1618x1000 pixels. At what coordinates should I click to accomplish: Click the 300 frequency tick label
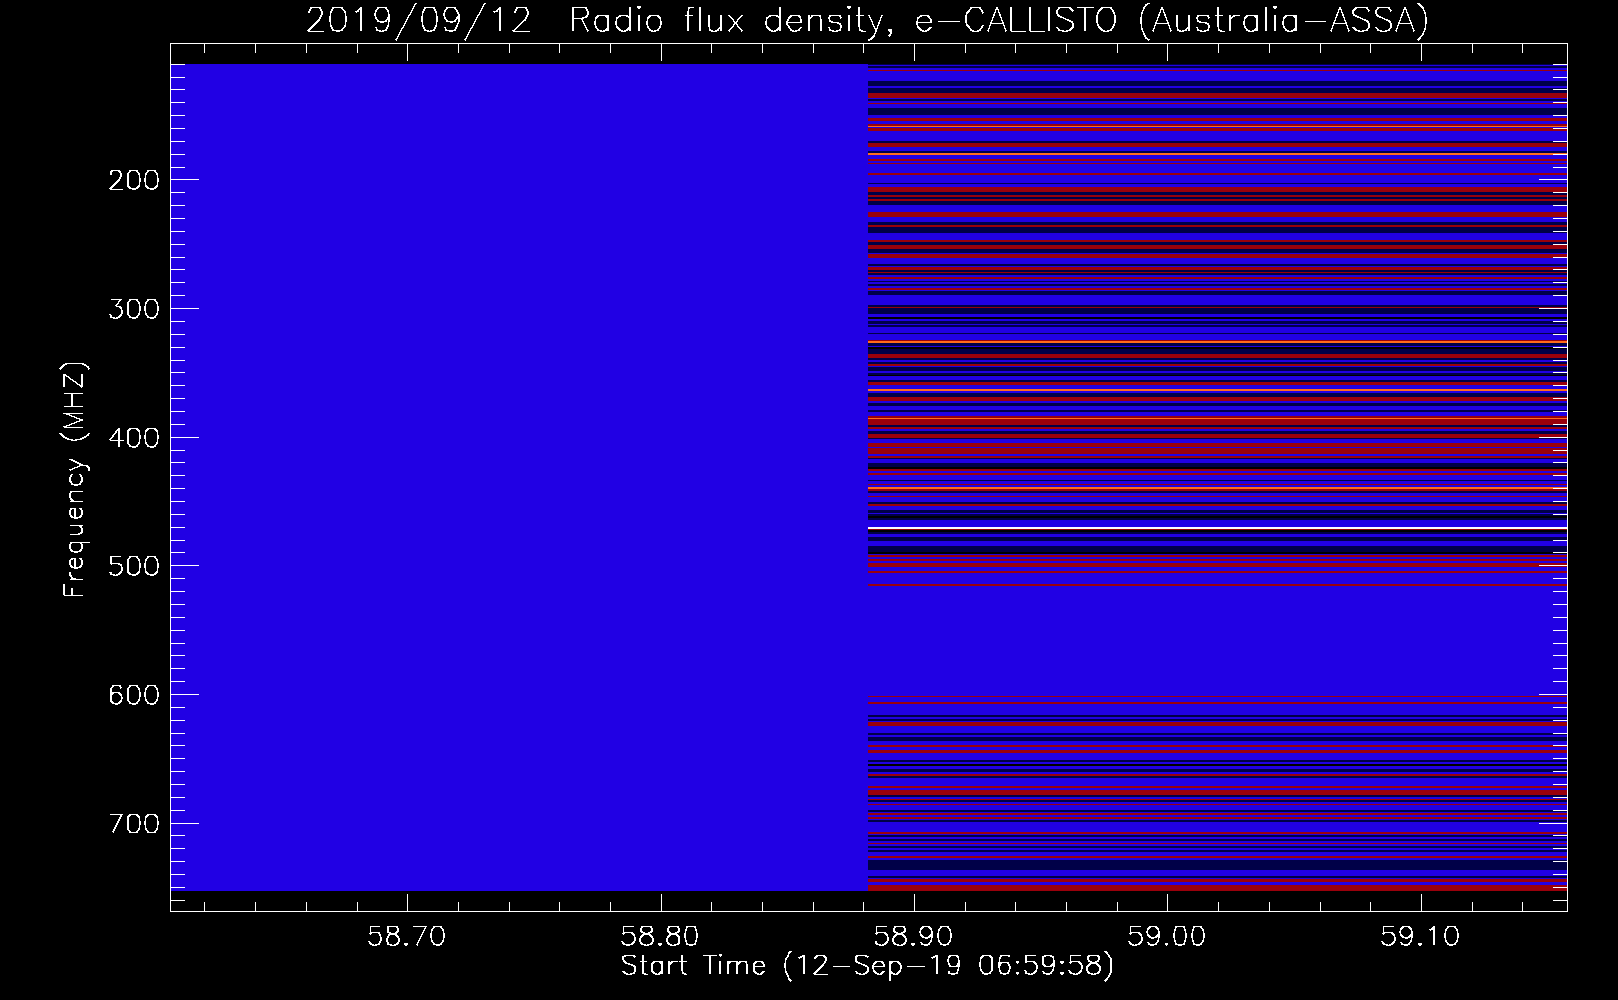[x=133, y=309]
